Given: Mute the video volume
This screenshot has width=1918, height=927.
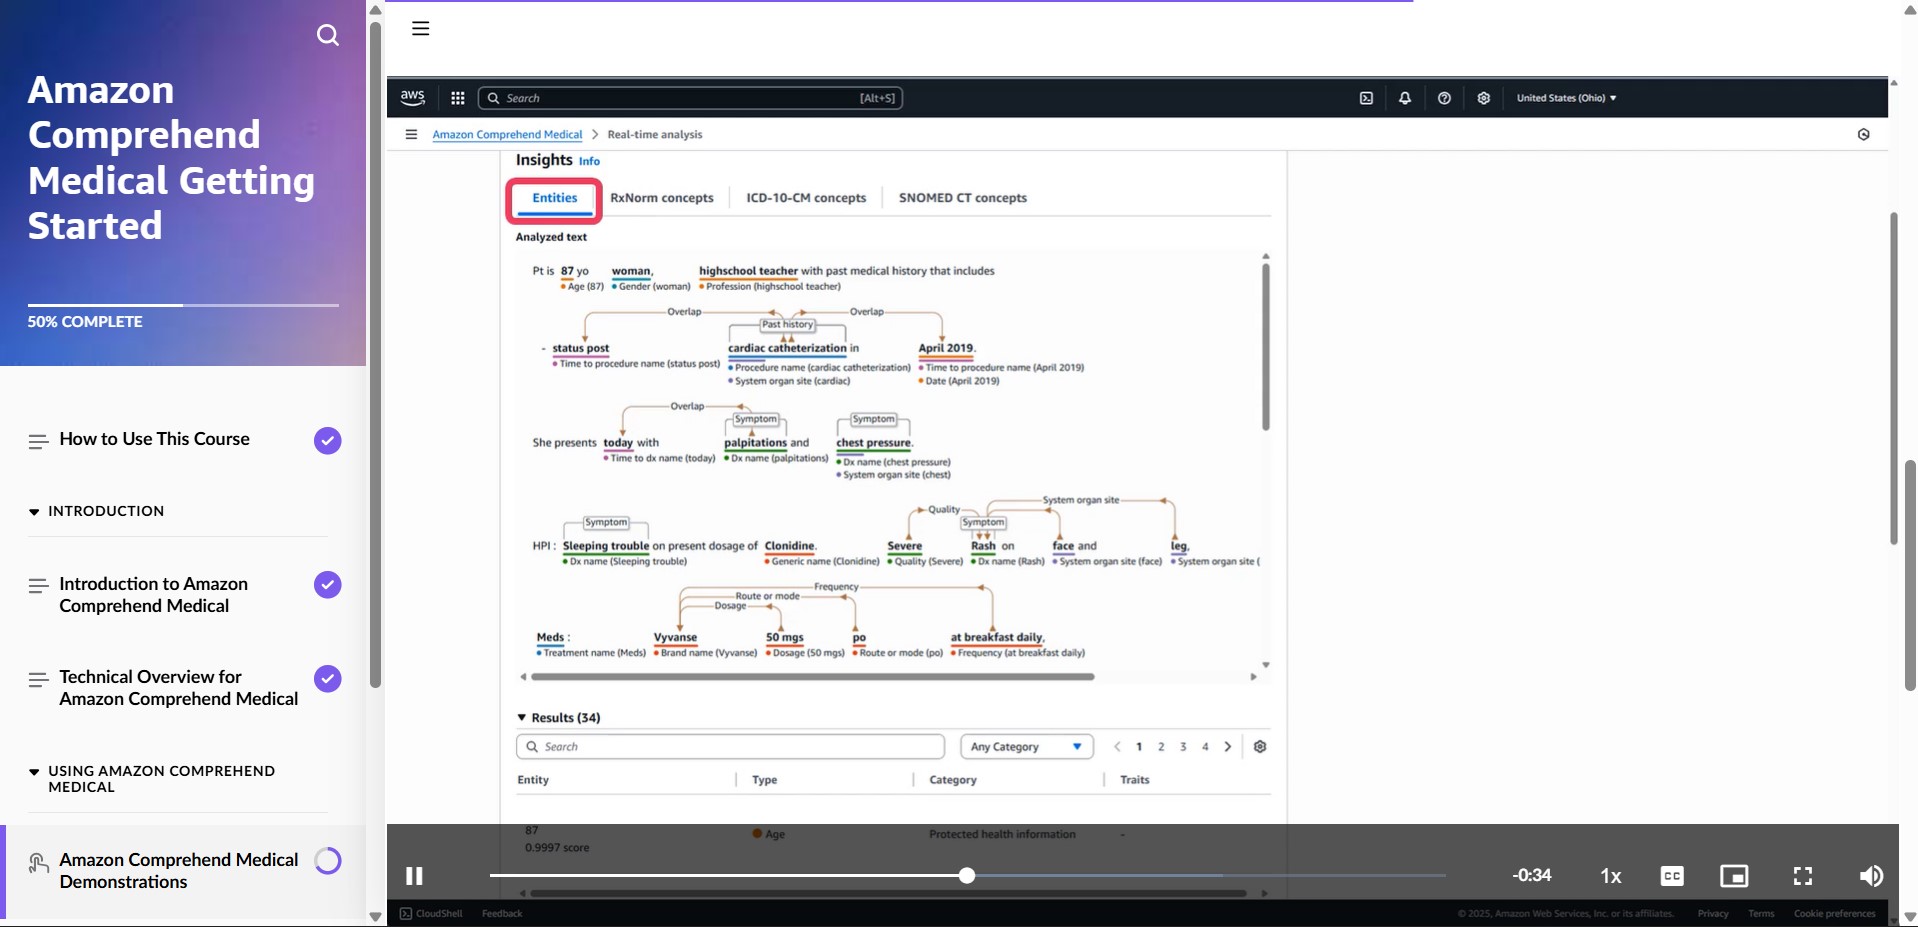Looking at the screenshot, I should (1870, 876).
